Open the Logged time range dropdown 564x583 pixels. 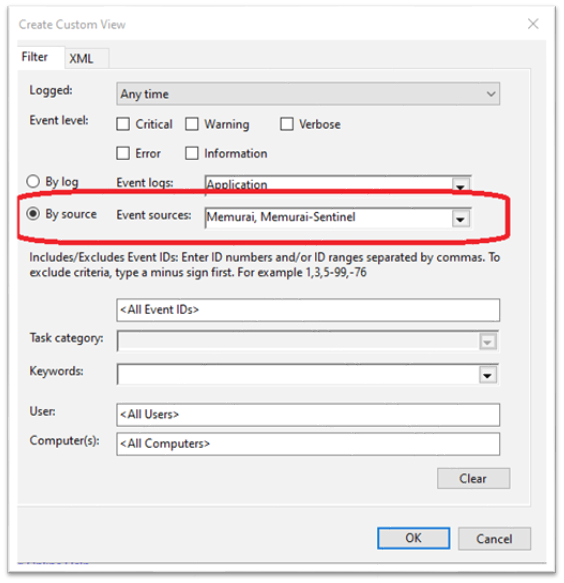pyautogui.click(x=308, y=94)
